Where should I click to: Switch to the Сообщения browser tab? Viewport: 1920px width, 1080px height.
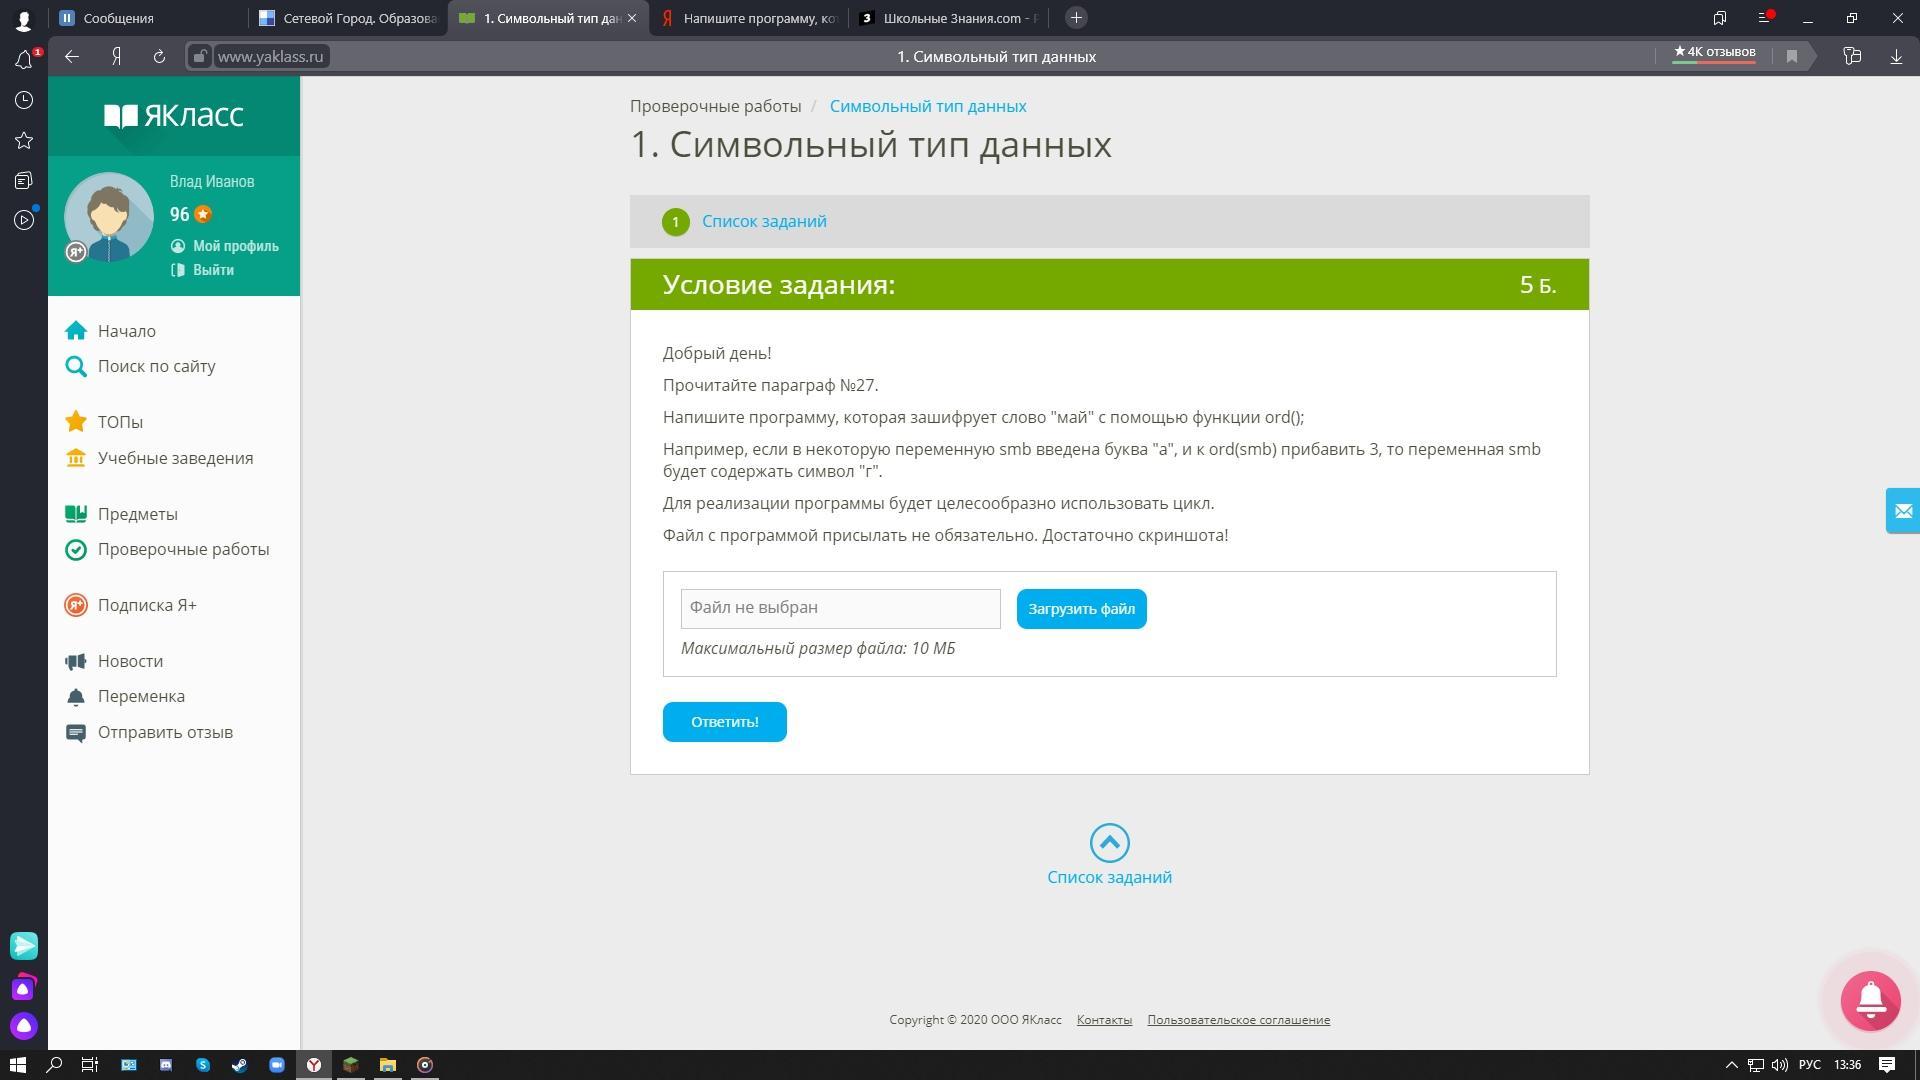[118, 18]
